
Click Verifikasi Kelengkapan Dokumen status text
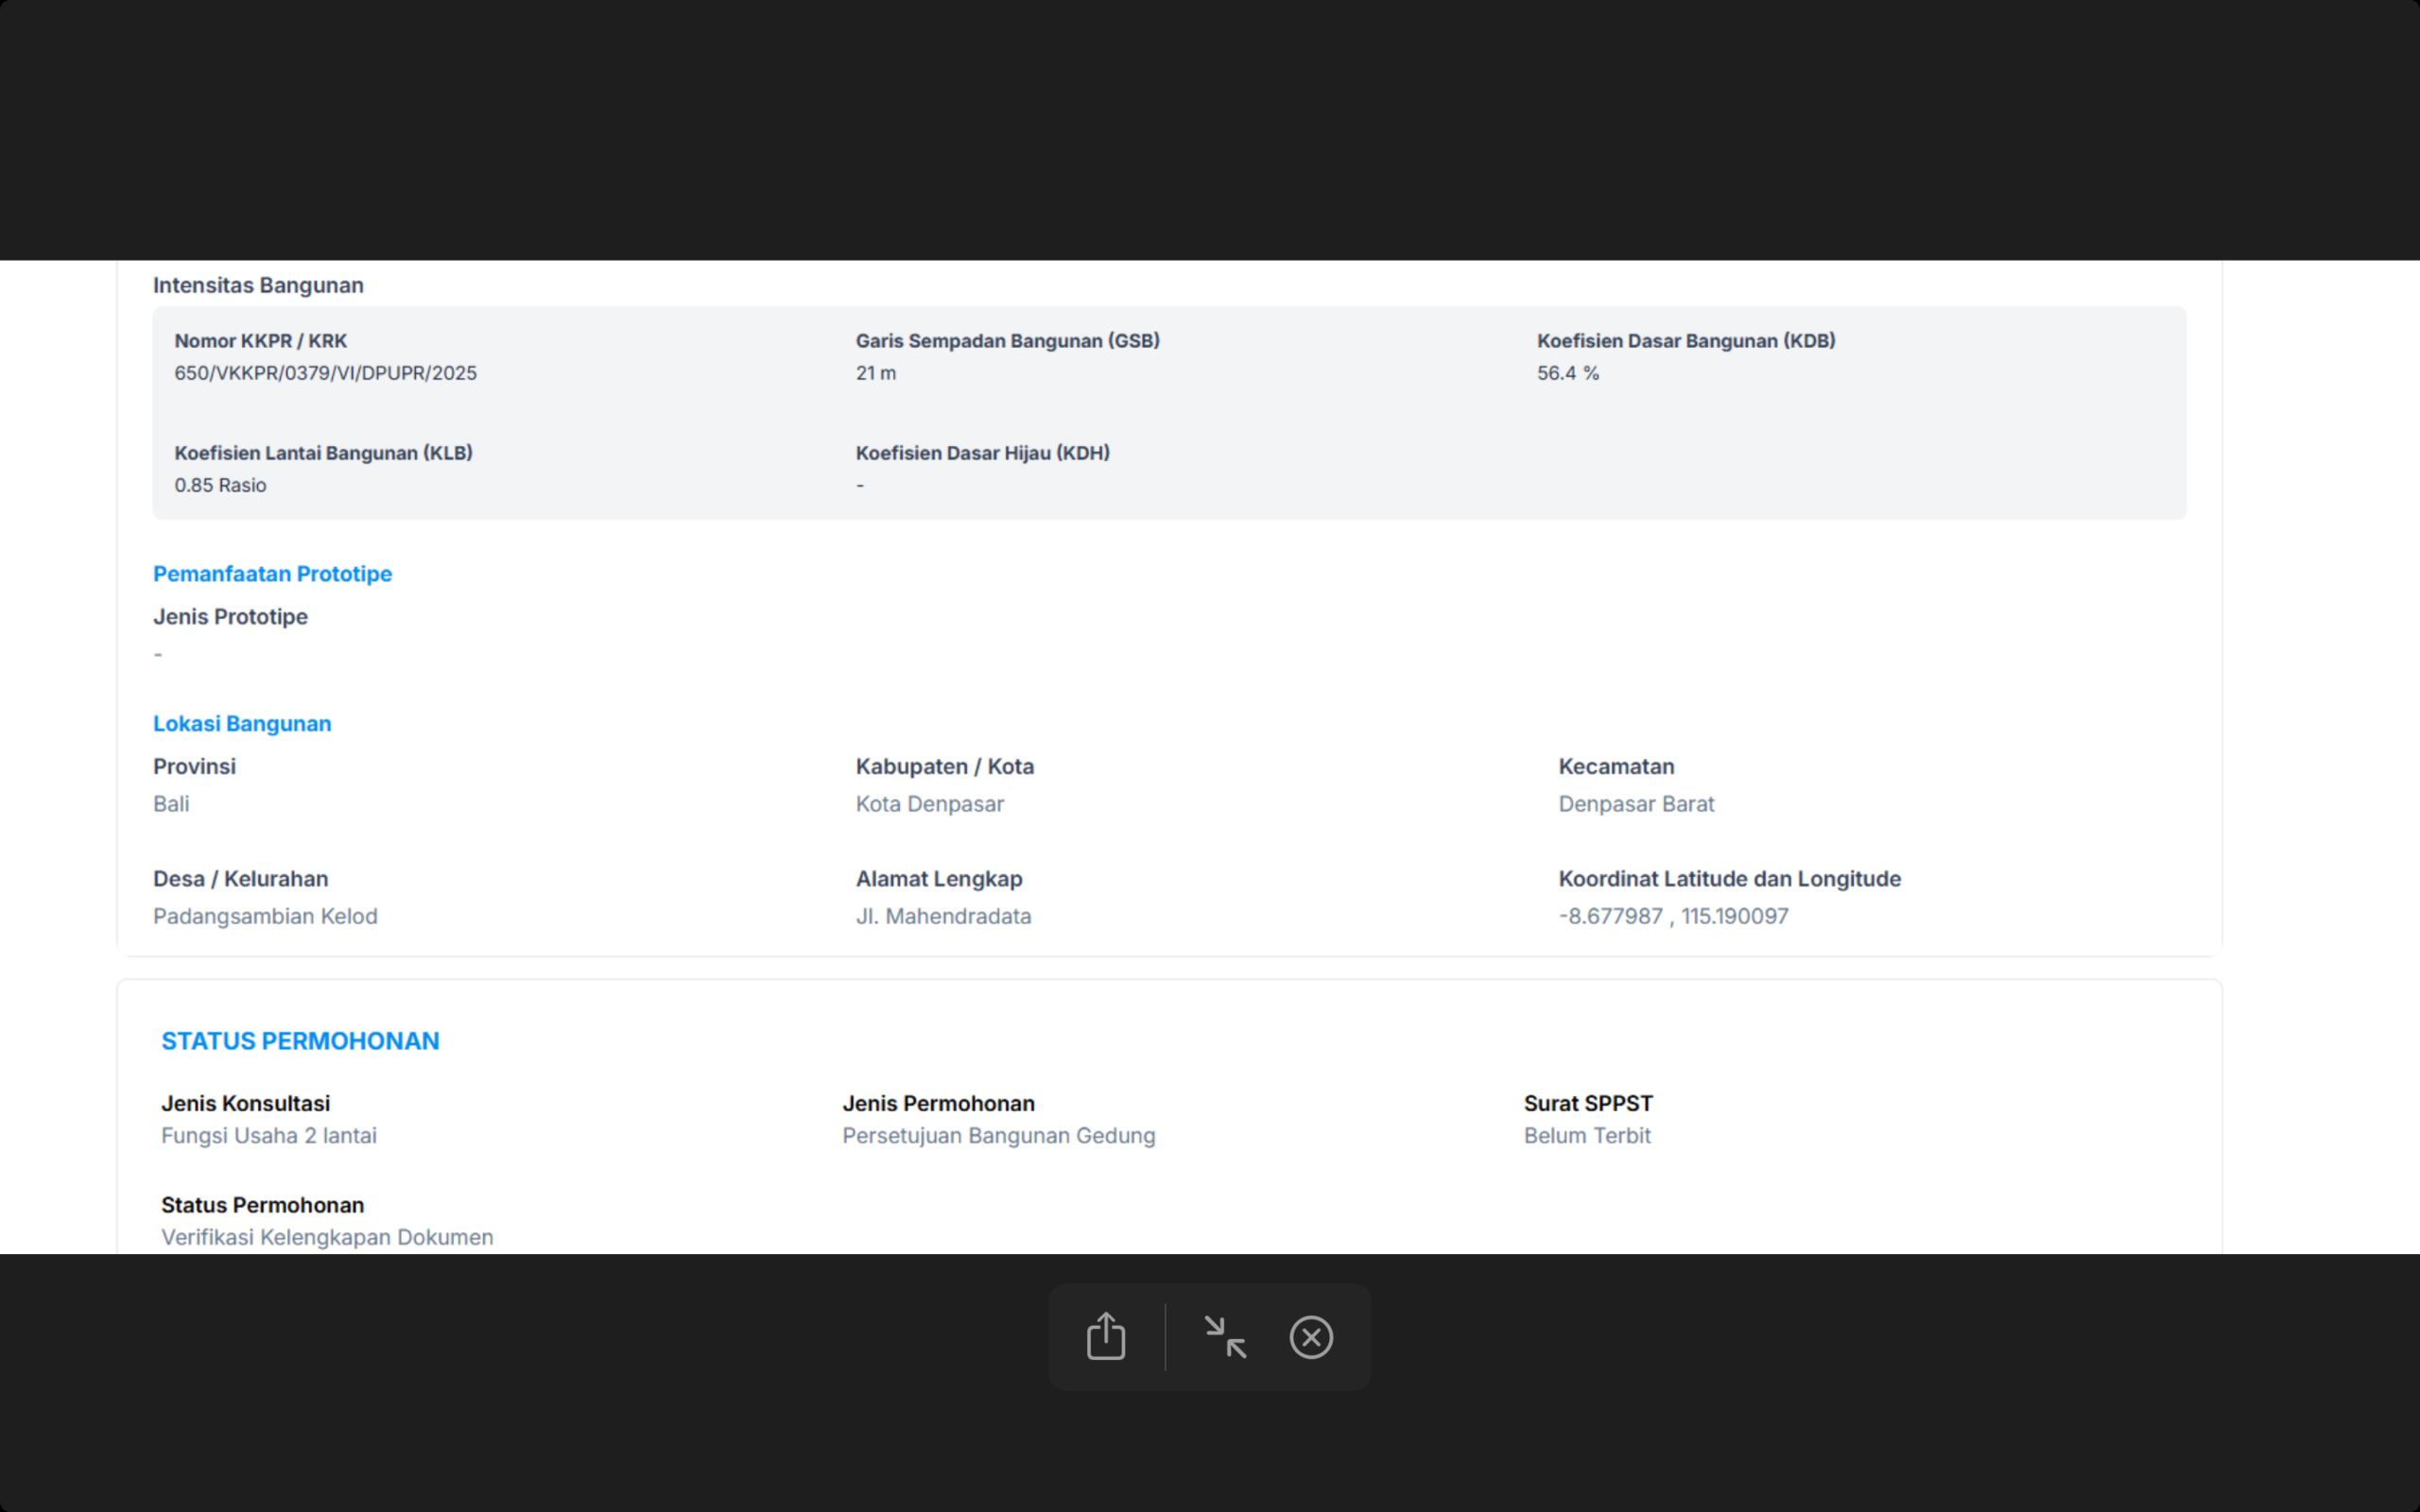(x=327, y=1237)
